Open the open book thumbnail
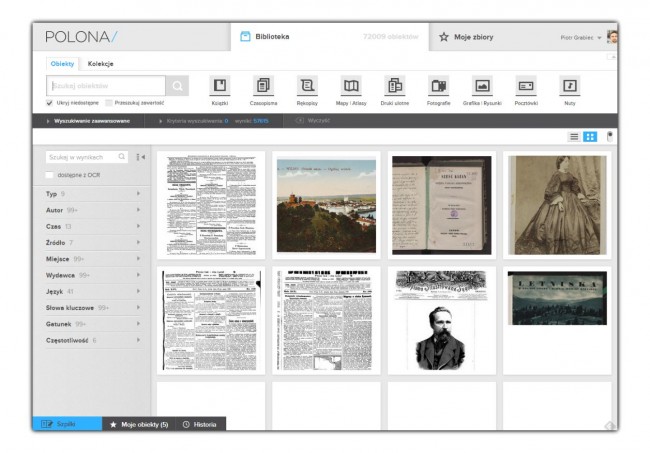The width and height of the screenshot is (650, 453). tap(441, 205)
